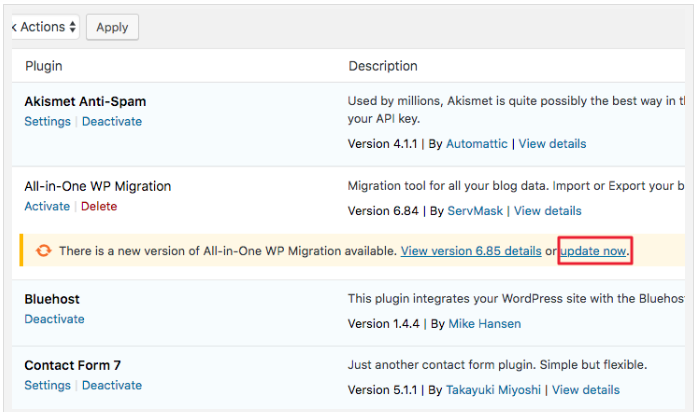View details for Contact Form 7
697x412 pixels.
coord(586,390)
